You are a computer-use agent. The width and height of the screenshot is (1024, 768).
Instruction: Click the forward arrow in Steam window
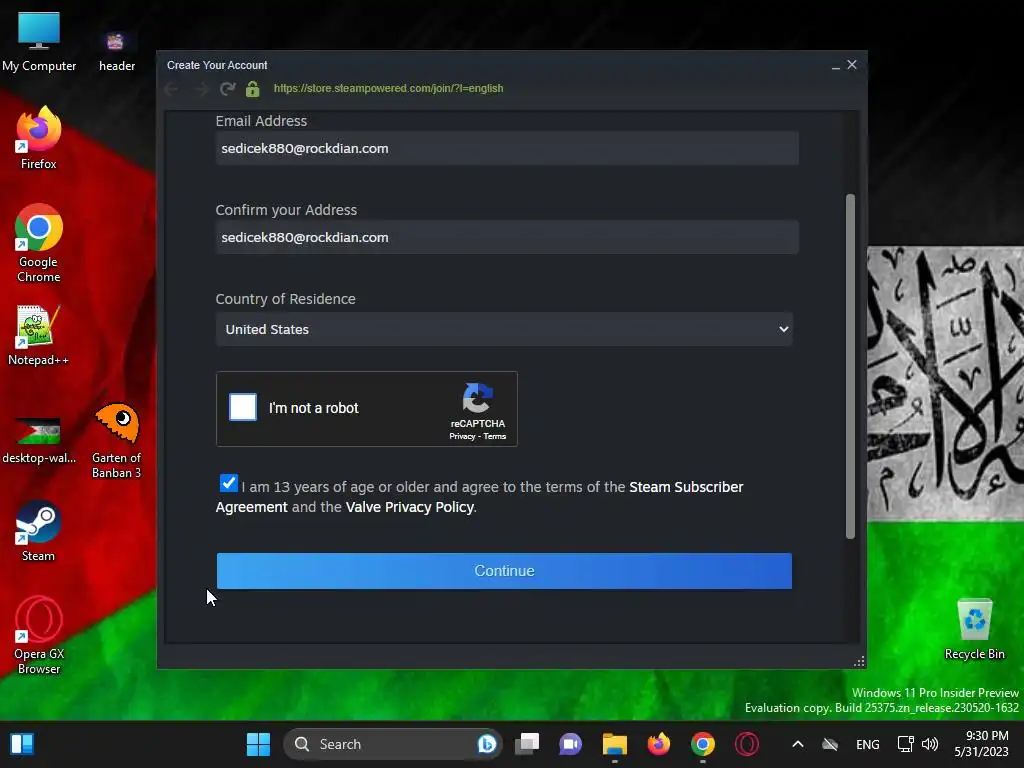200,89
